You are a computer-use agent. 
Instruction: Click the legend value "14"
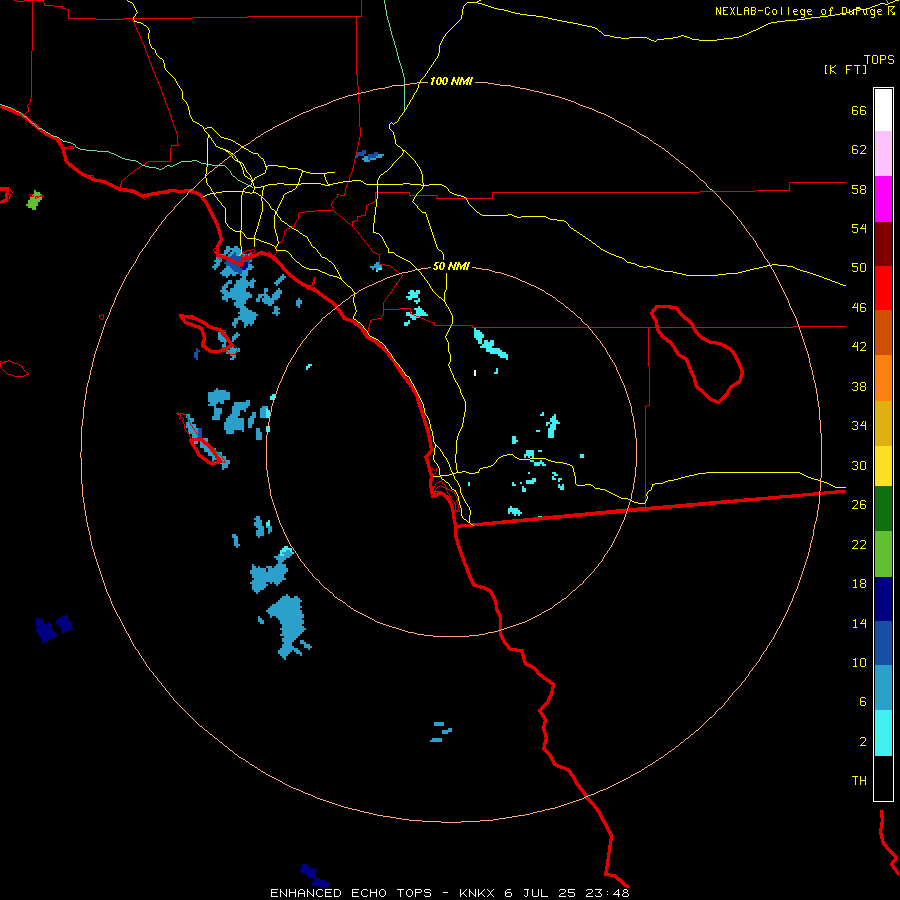[x=859, y=623]
